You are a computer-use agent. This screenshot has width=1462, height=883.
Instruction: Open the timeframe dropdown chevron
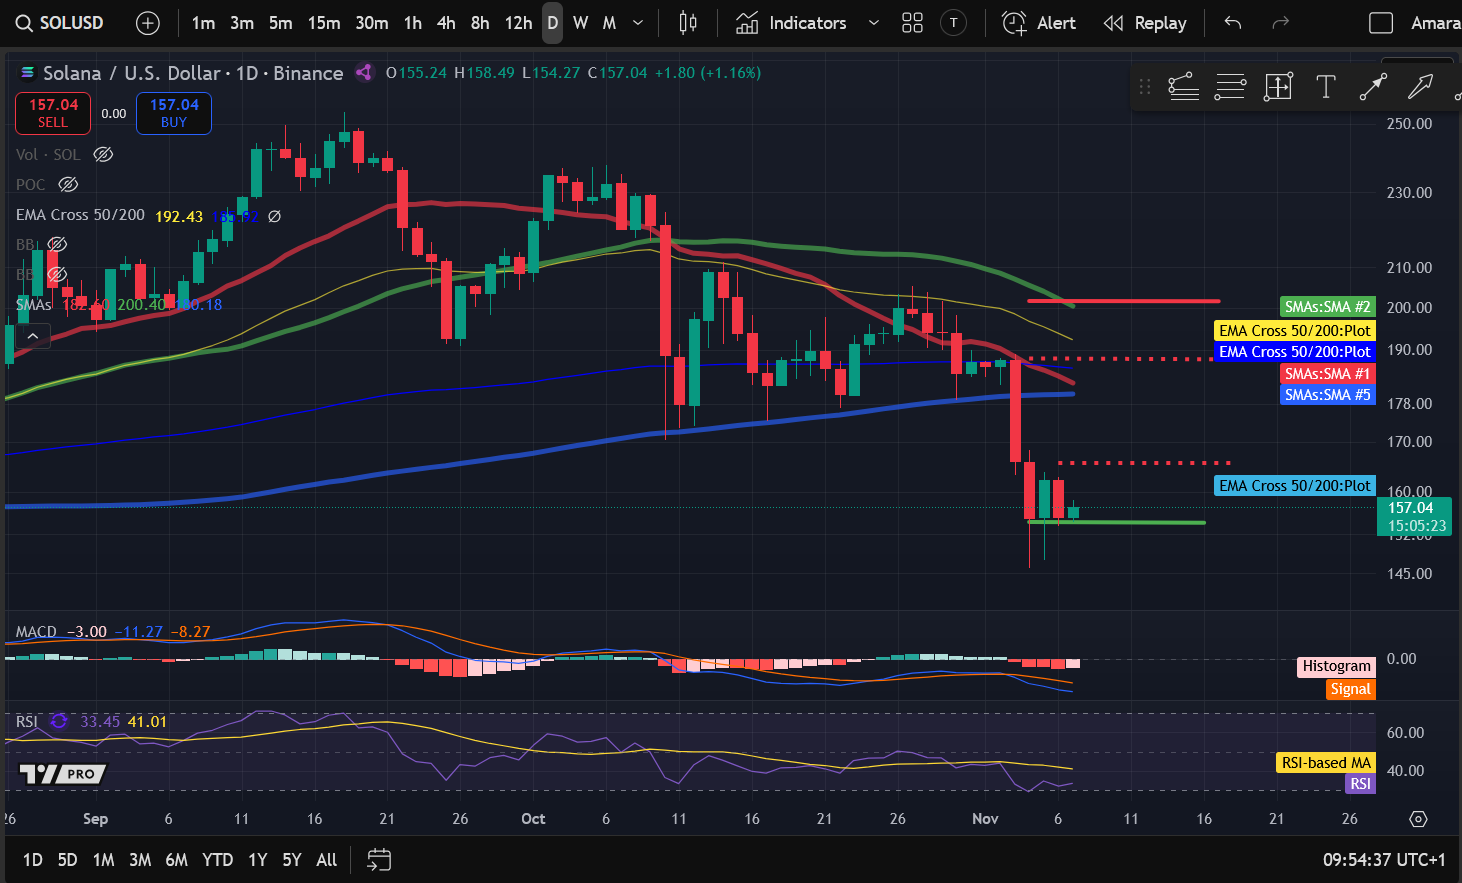click(x=637, y=23)
